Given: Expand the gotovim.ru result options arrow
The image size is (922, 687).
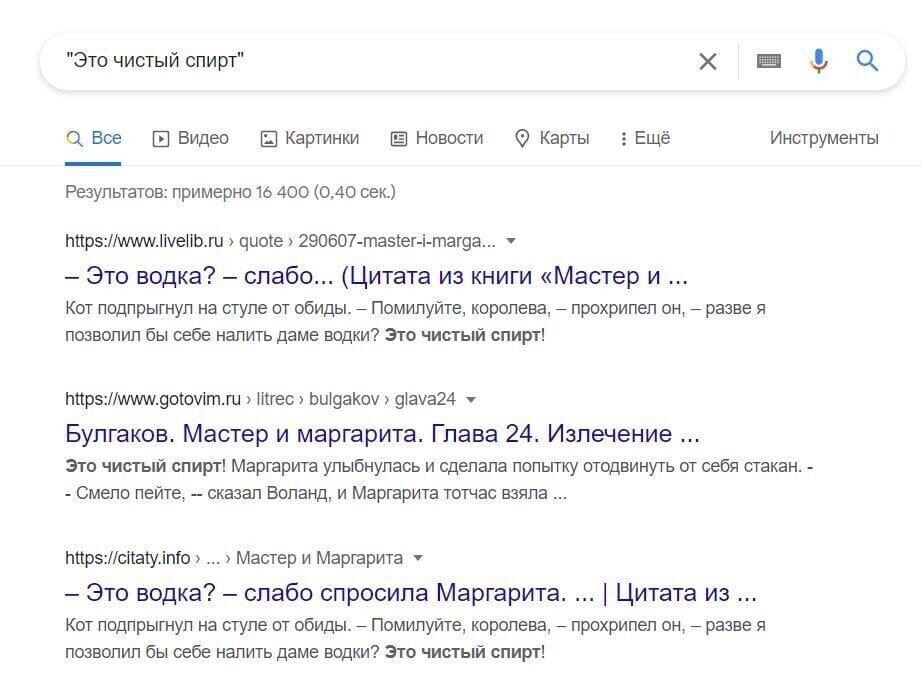Looking at the screenshot, I should [471, 399].
